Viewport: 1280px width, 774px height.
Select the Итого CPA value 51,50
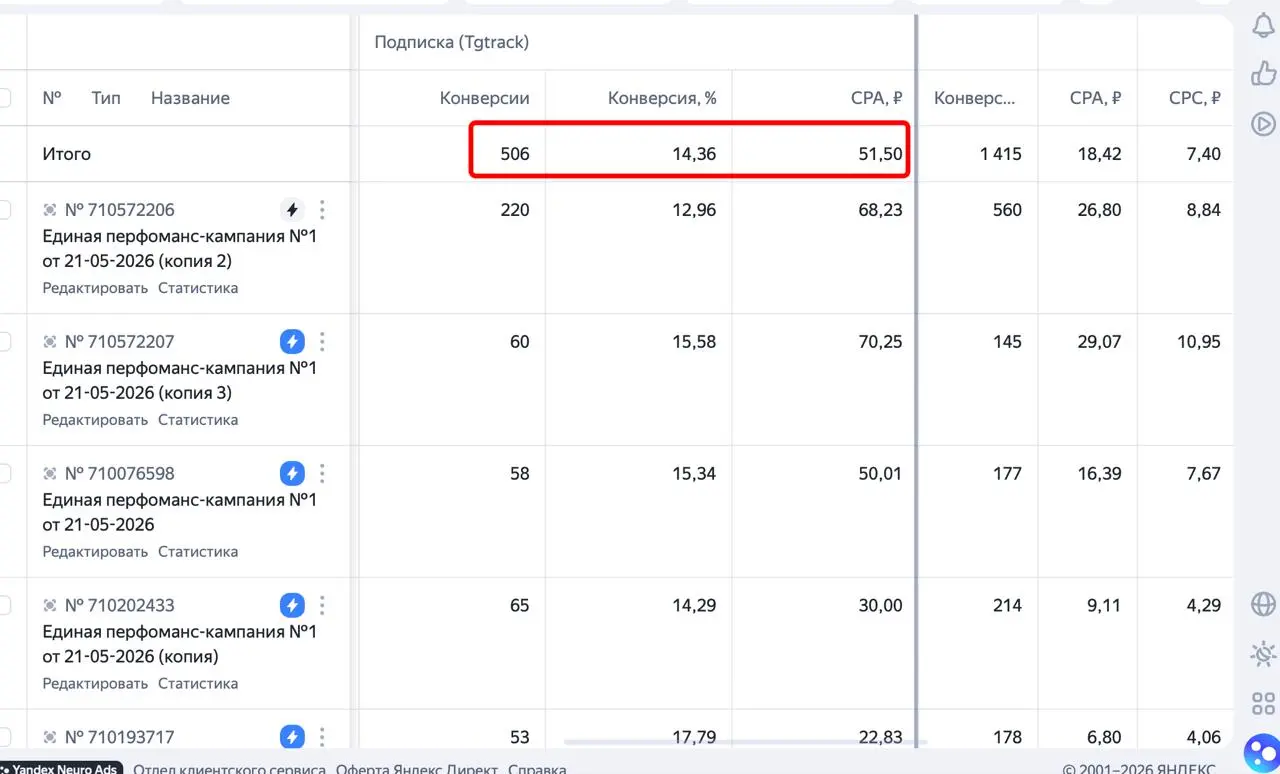point(880,154)
